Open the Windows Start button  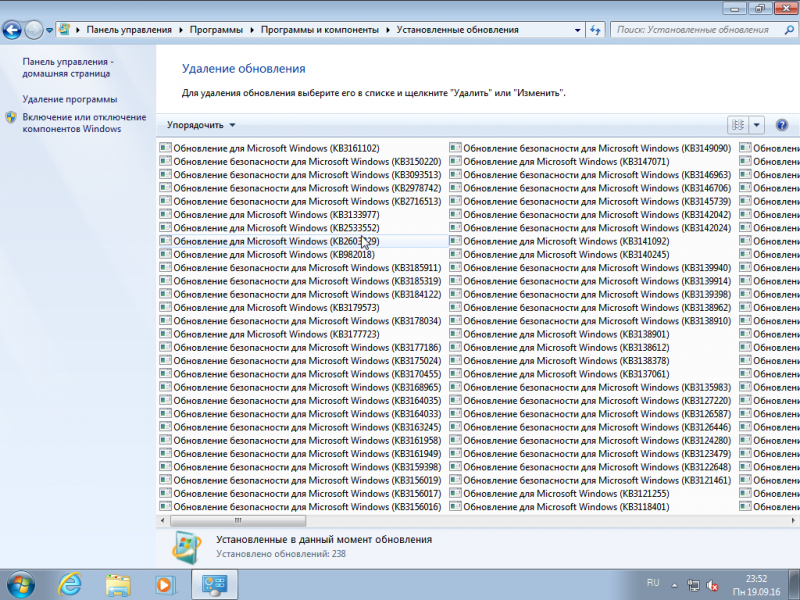pos(21,584)
